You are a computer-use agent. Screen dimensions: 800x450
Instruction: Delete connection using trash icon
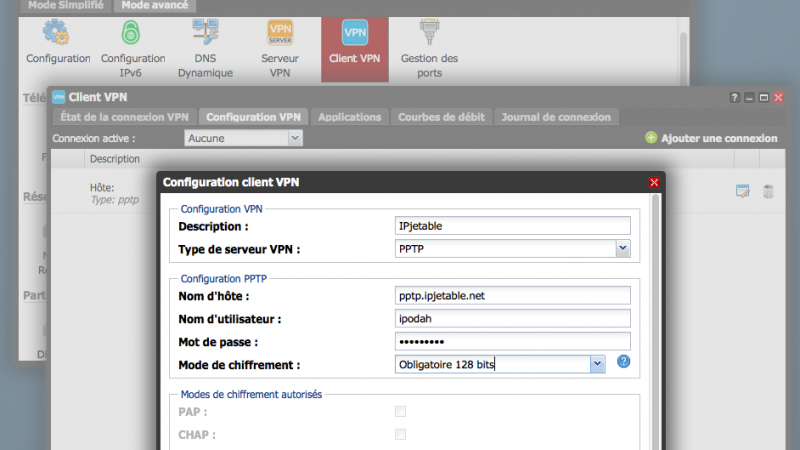pos(768,191)
